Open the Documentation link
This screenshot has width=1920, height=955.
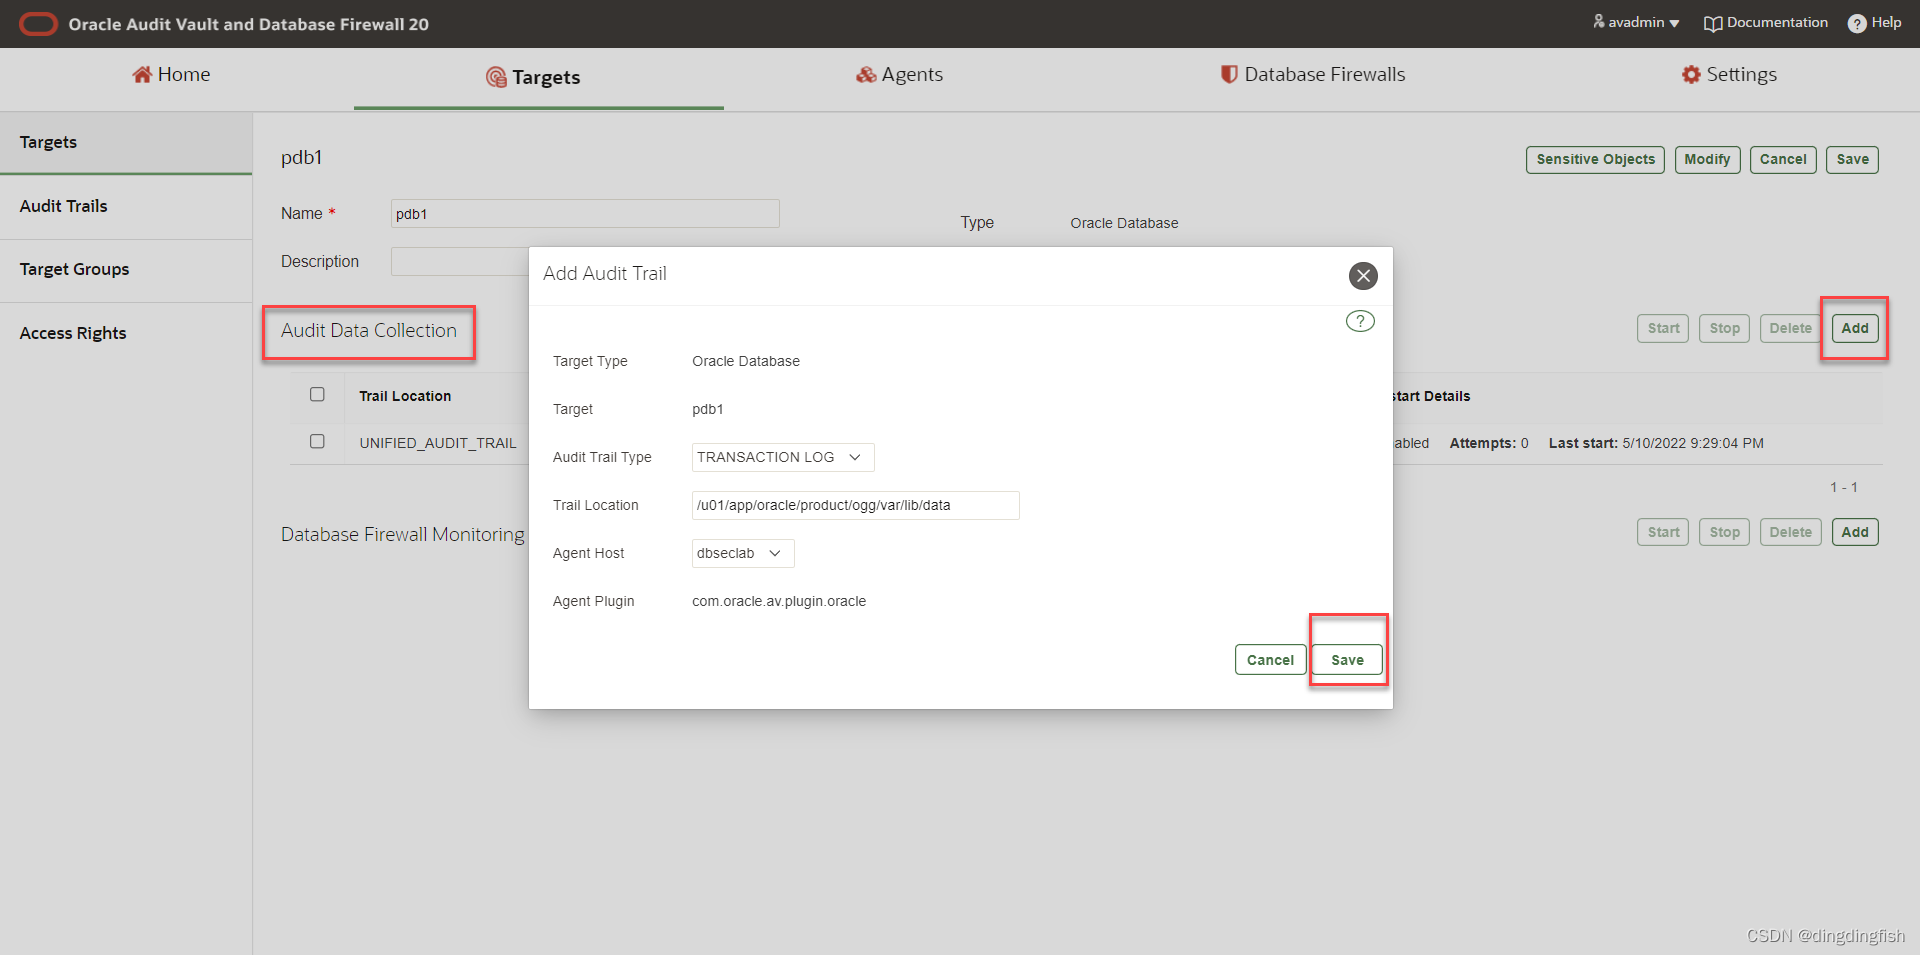pos(1766,22)
